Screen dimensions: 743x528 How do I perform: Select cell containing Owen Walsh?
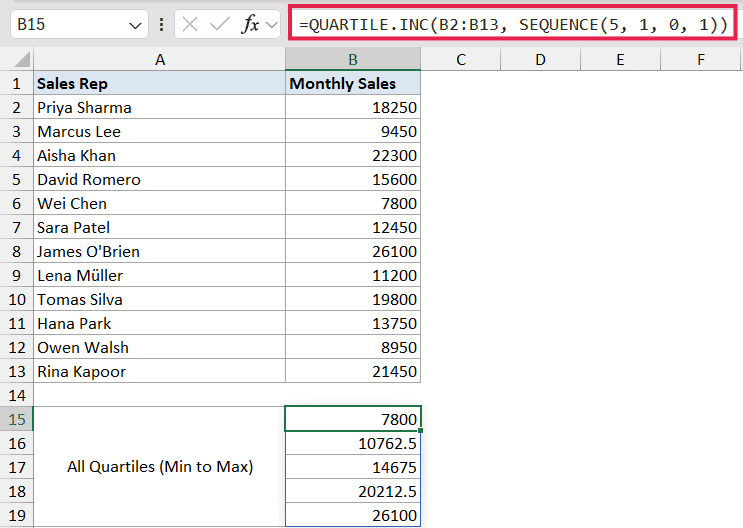coord(160,347)
